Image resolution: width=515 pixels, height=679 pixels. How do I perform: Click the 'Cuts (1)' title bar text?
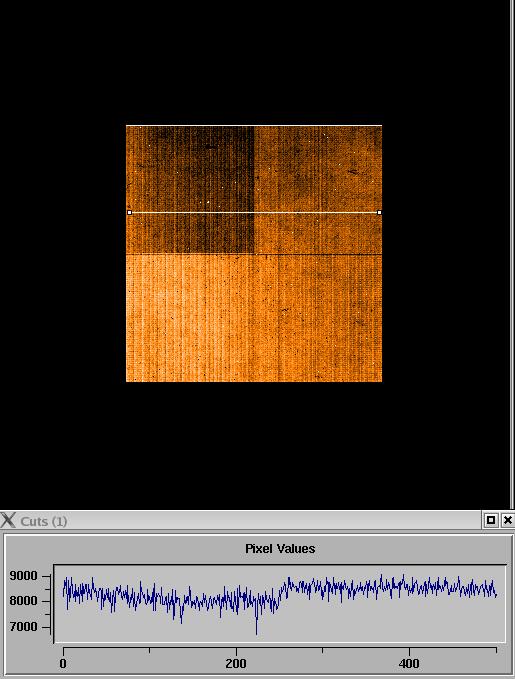tap(44, 521)
